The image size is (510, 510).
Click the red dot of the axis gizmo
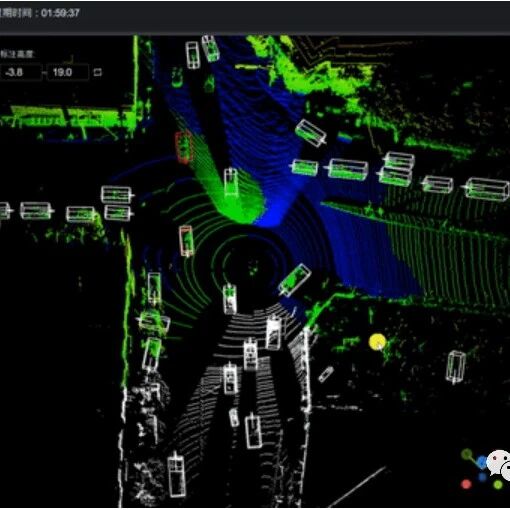[x=466, y=484]
